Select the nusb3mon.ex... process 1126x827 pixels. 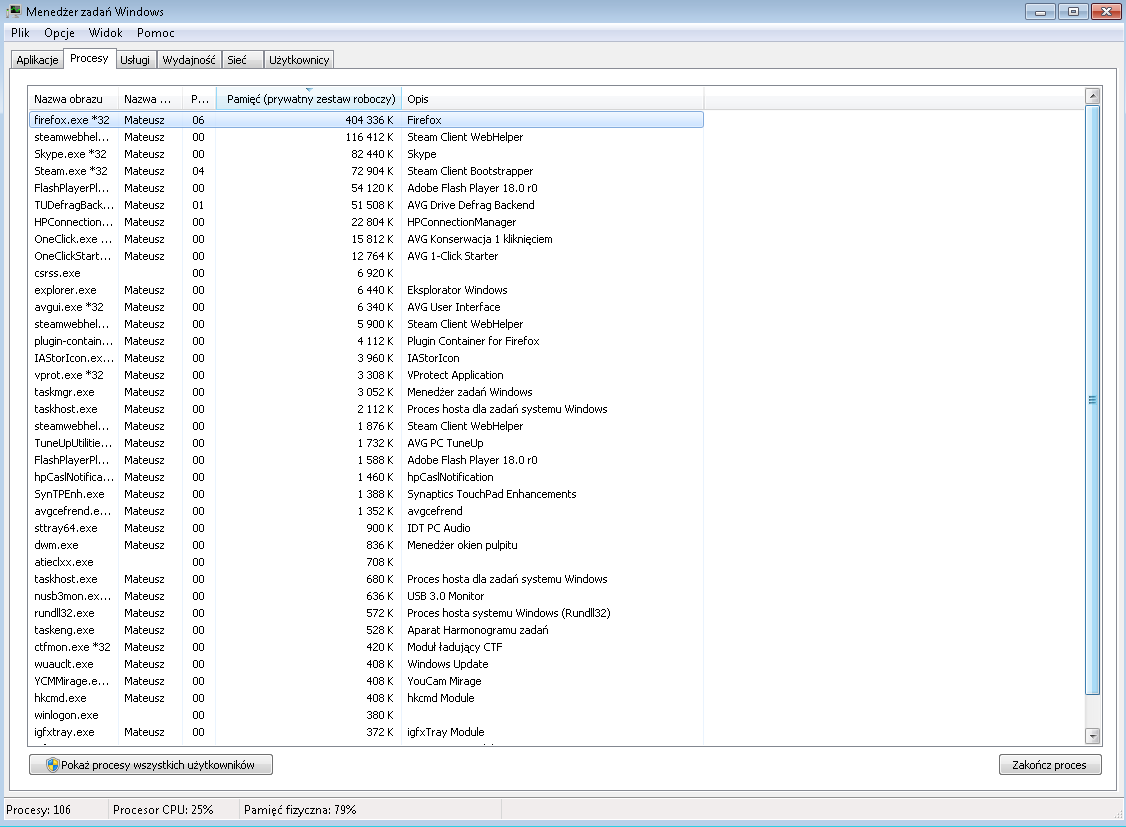click(x=366, y=596)
